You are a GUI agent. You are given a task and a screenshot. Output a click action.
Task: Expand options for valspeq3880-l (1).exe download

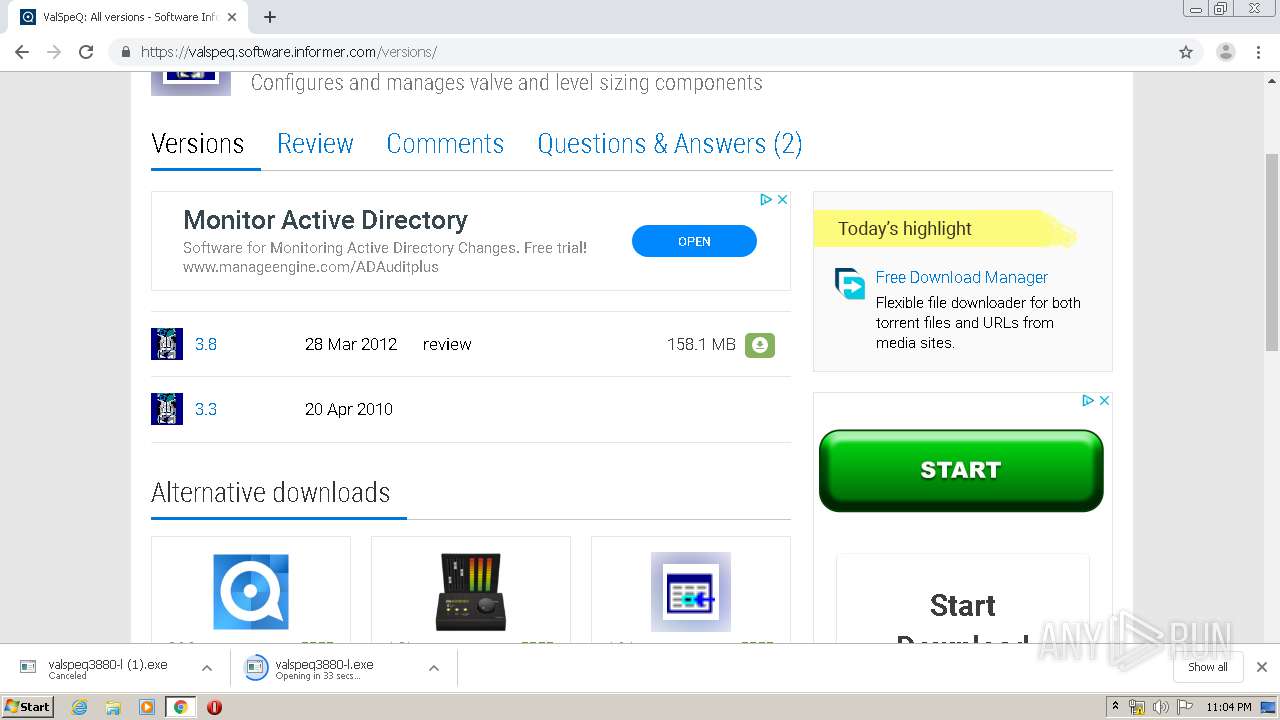point(207,668)
